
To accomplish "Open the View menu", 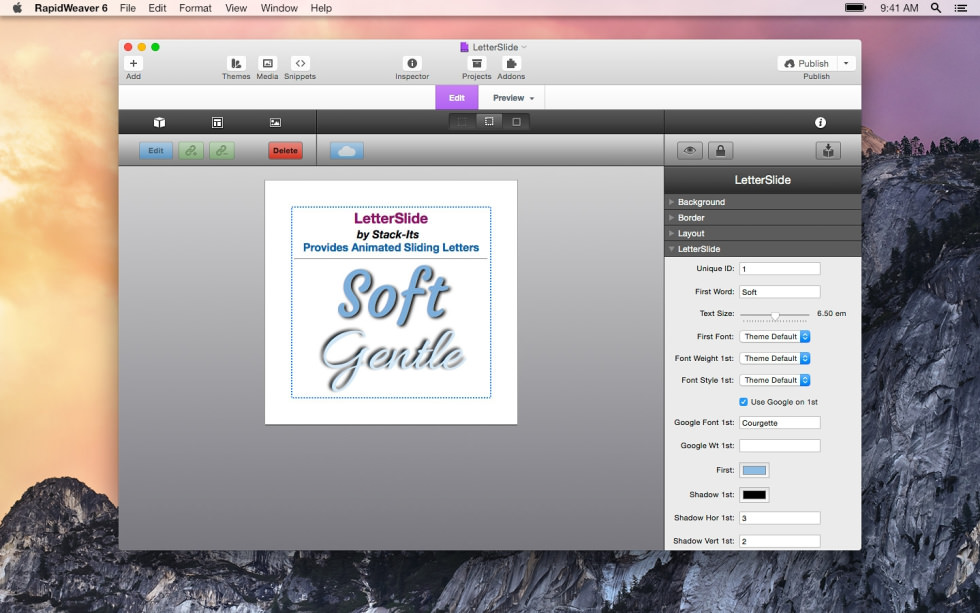I will pyautogui.click(x=236, y=8).
